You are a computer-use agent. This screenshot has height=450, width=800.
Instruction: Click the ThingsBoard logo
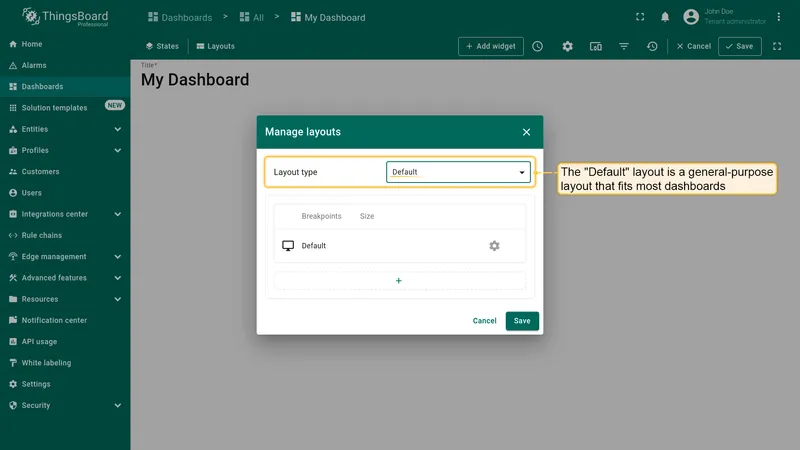[65, 17]
